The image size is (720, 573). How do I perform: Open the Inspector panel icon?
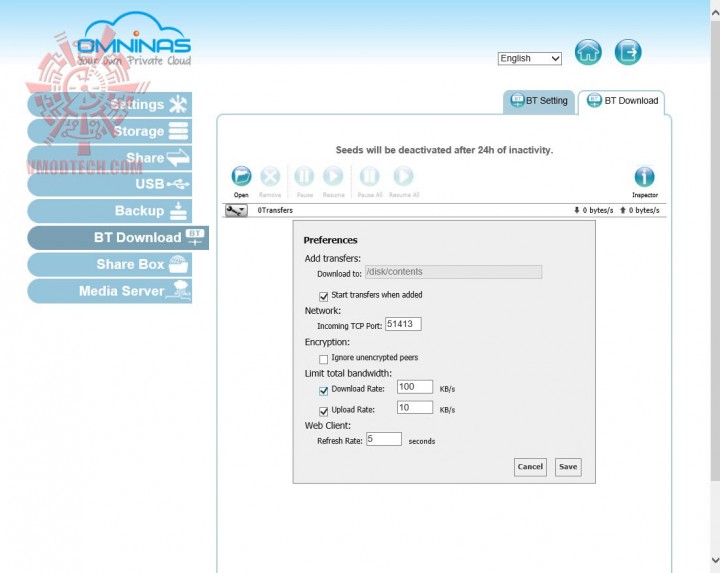[x=645, y=177]
